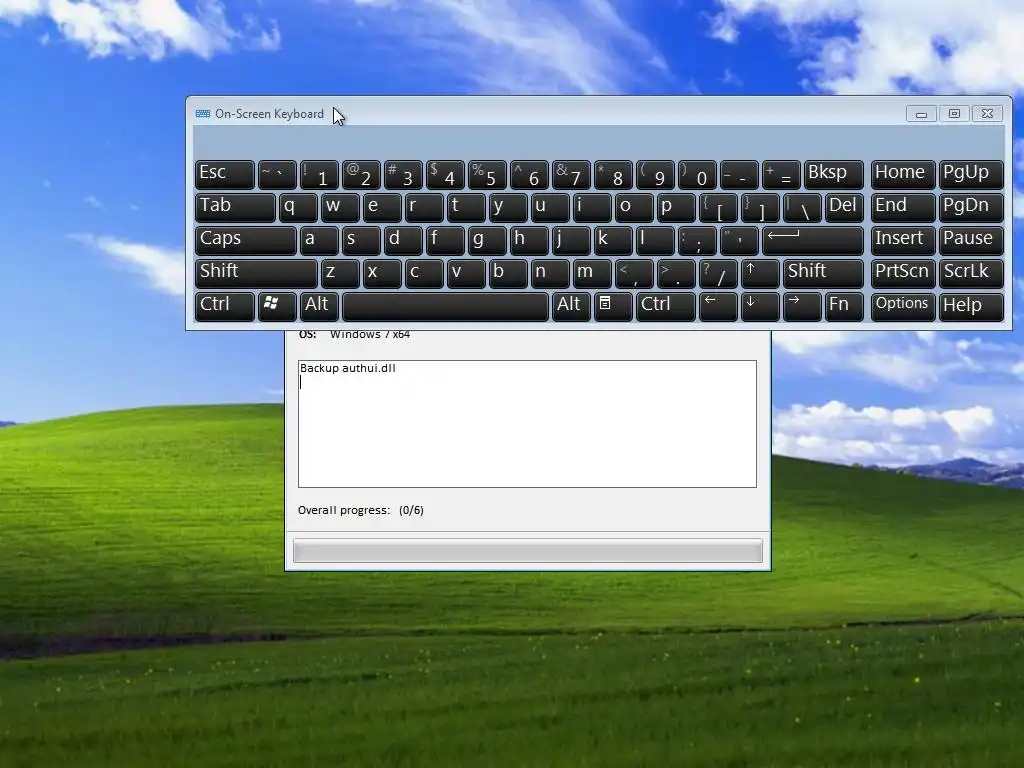Screen dimensions: 1024x768
Task: Click the Home key
Action: (x=903, y=174)
